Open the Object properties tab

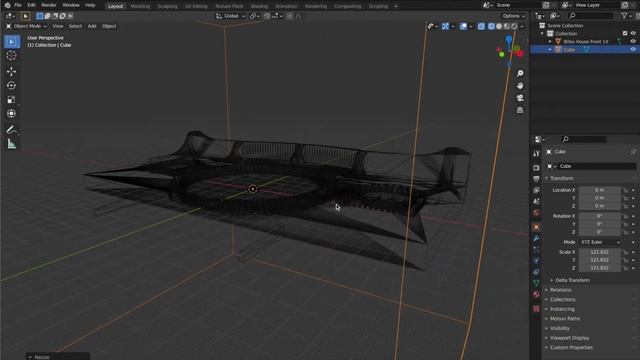[536, 227]
